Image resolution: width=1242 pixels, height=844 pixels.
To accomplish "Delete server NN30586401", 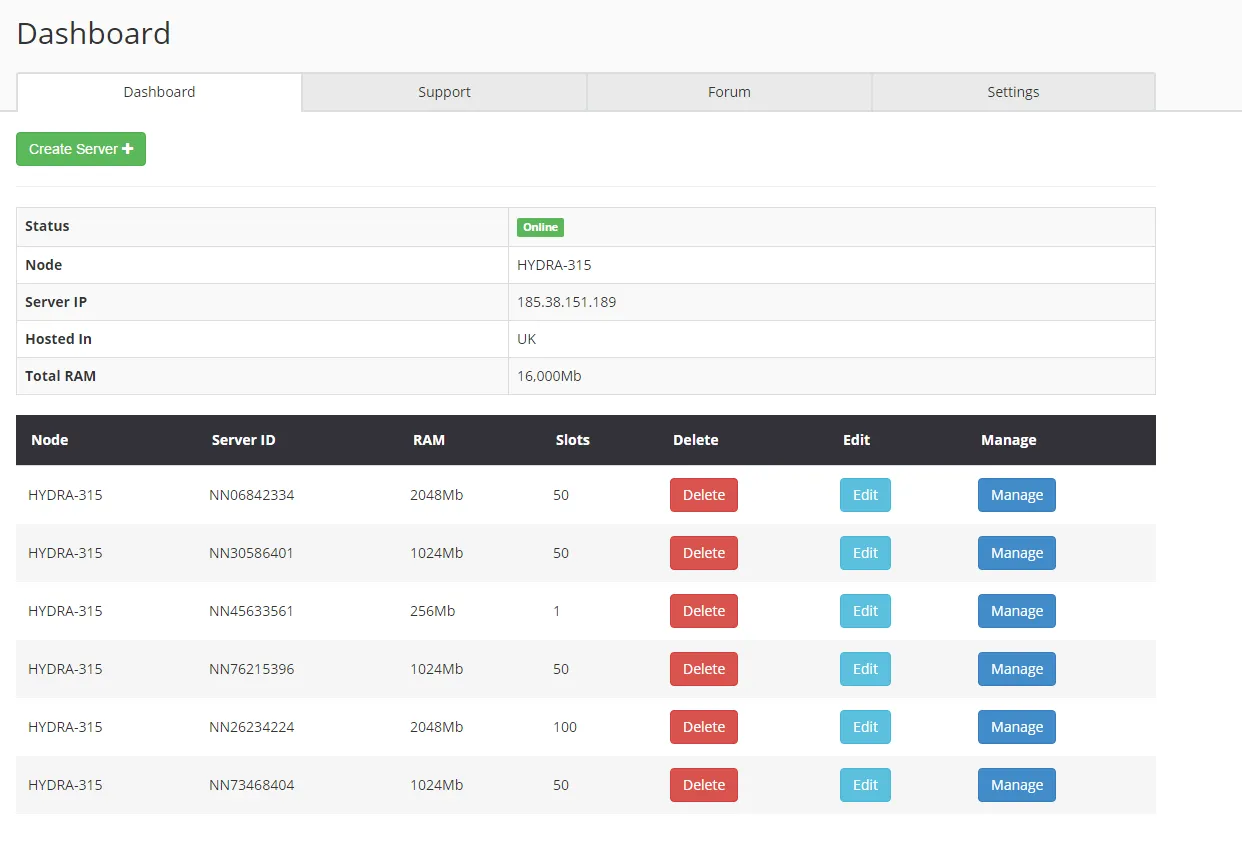I will point(704,553).
